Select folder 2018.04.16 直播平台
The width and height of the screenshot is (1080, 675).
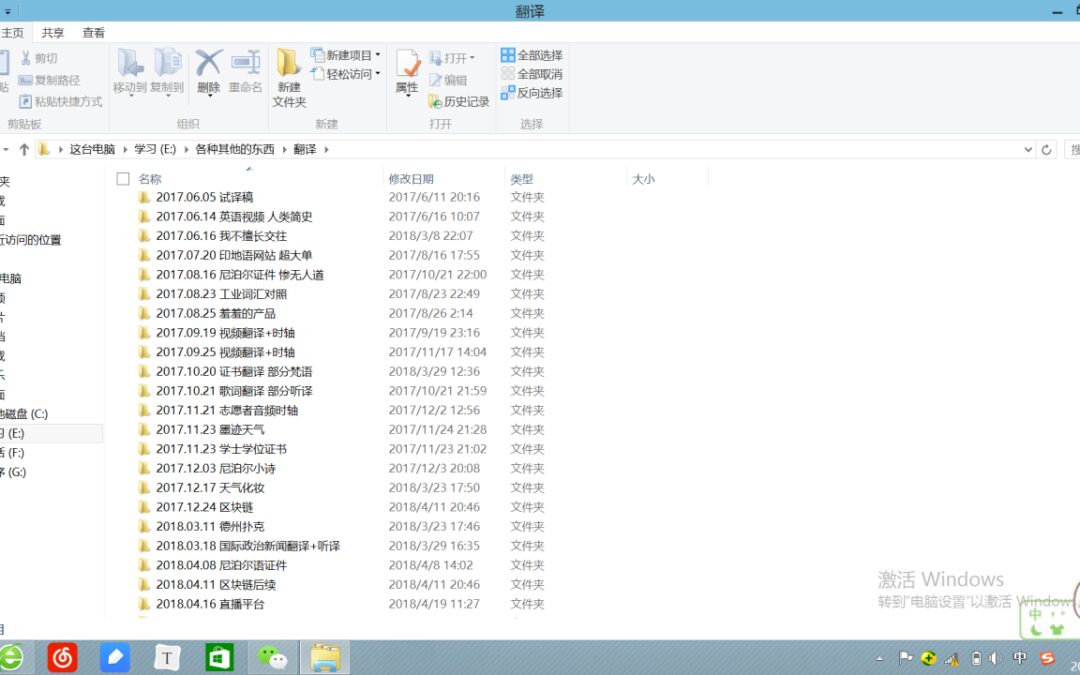coord(210,604)
